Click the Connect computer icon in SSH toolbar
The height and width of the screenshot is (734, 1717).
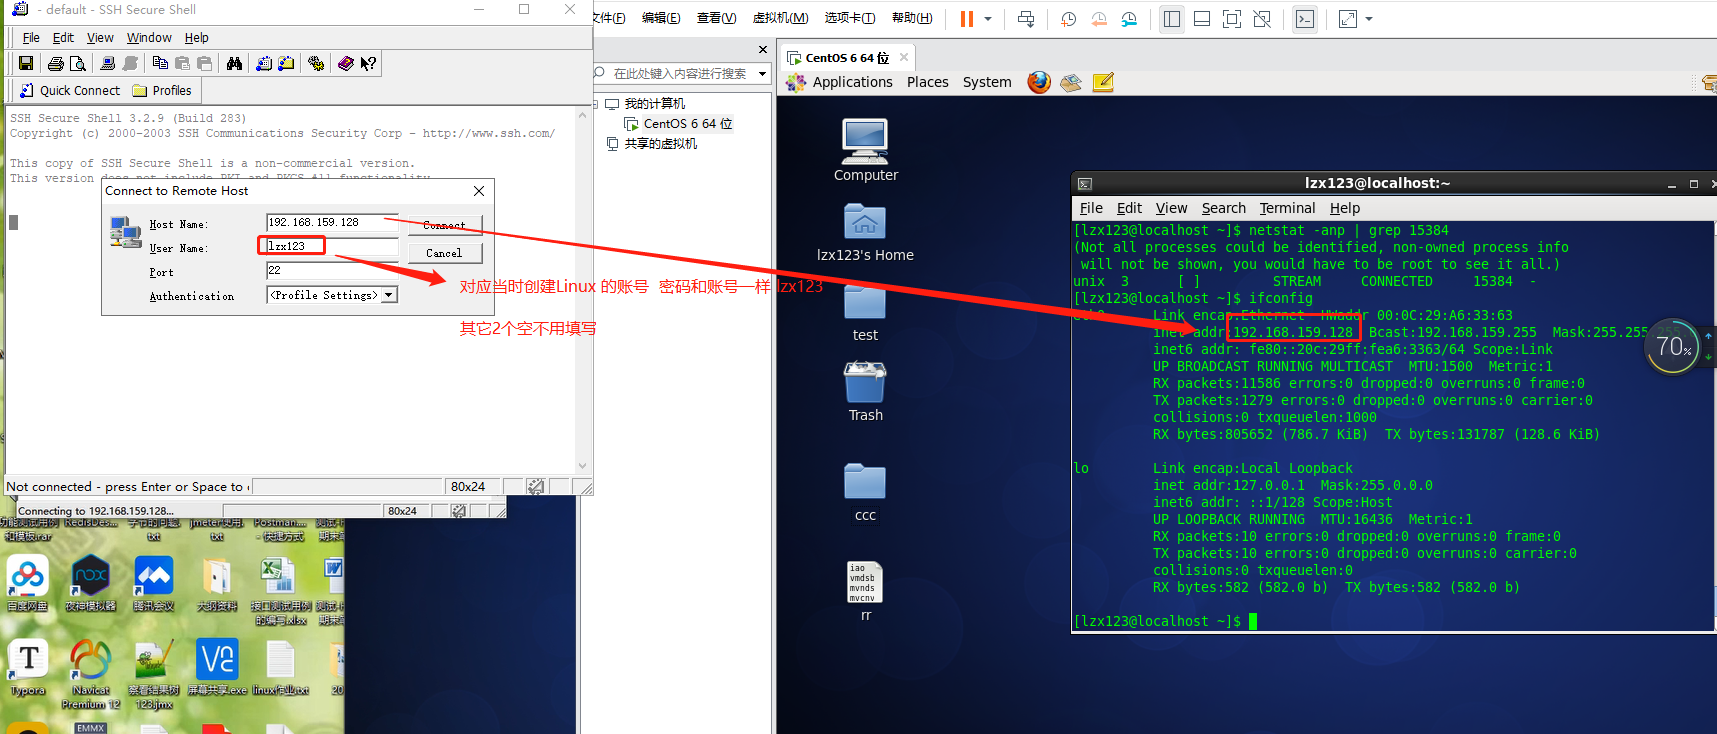coord(108,63)
